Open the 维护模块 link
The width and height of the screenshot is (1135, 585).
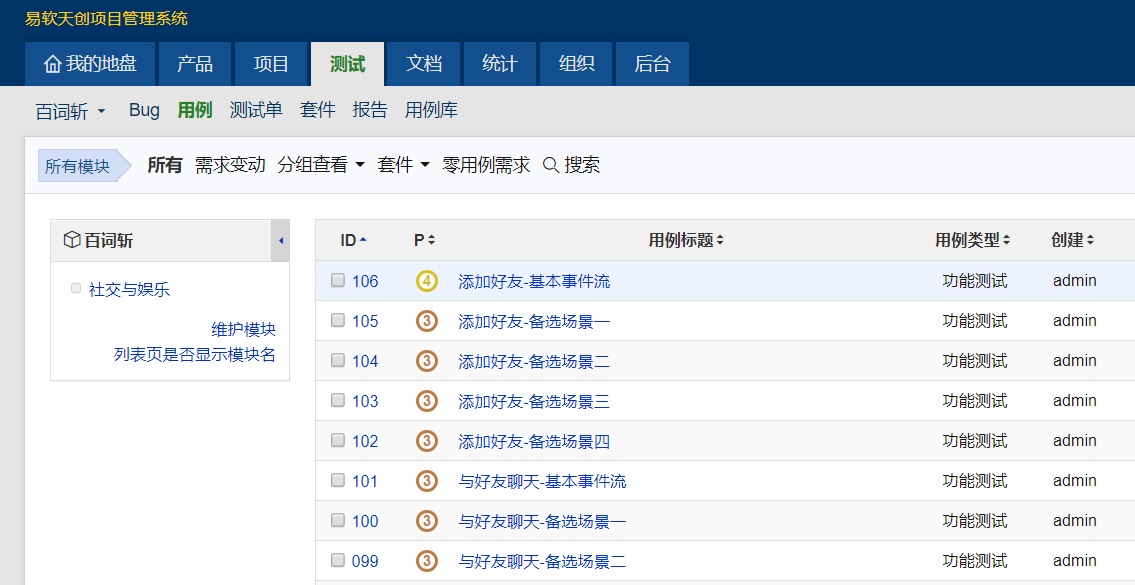[243, 329]
